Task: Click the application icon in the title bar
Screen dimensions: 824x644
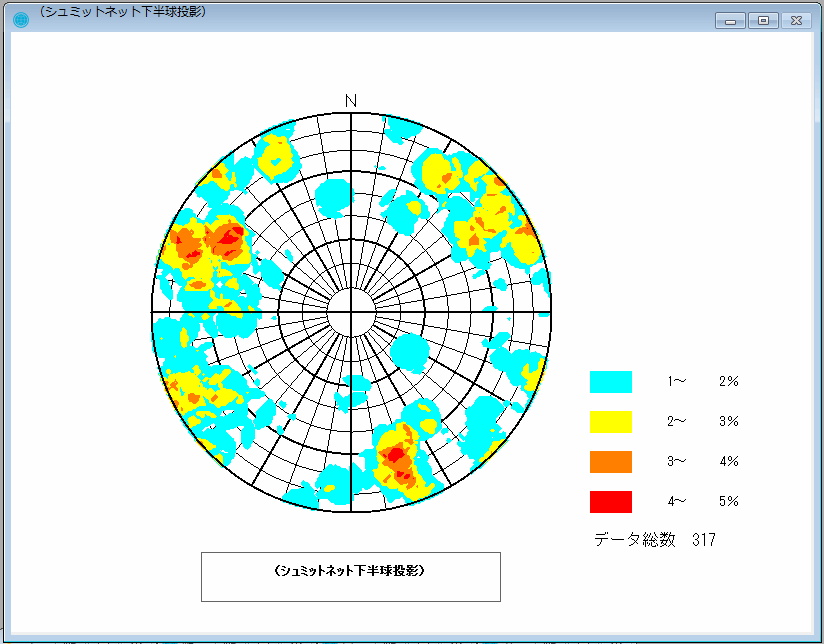Action: click(22, 17)
